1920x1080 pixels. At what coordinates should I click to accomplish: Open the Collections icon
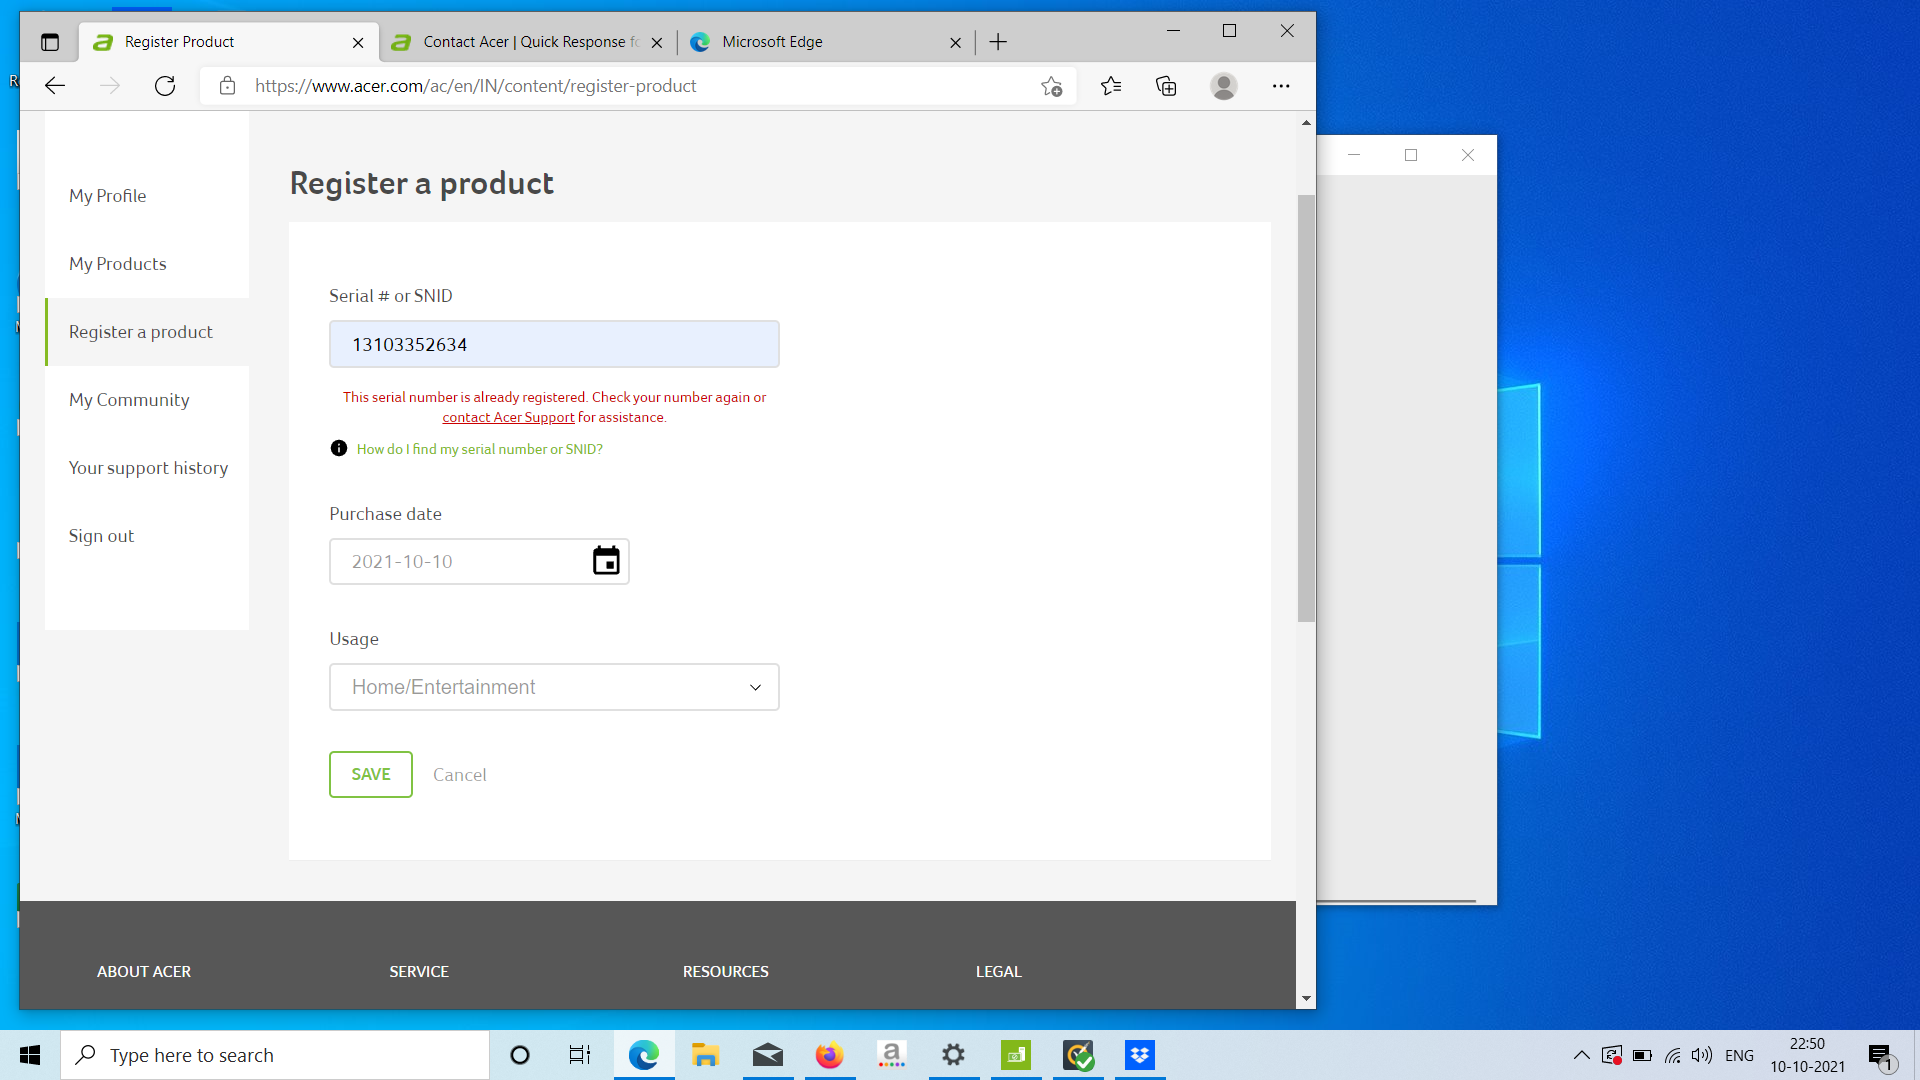[1166, 86]
